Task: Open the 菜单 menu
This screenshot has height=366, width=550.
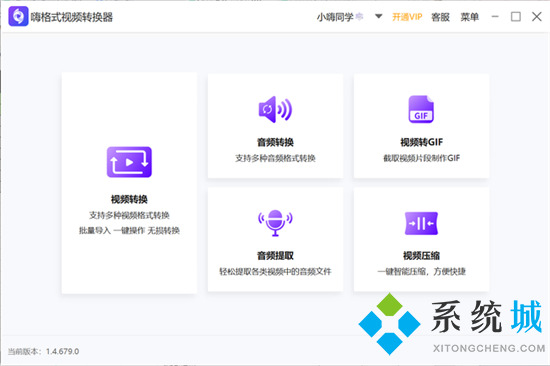Action: pos(469,17)
